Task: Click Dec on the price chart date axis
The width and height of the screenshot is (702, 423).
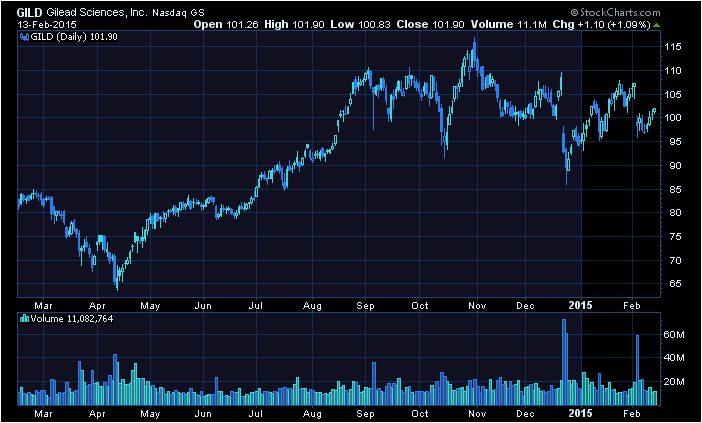Action: (x=526, y=306)
